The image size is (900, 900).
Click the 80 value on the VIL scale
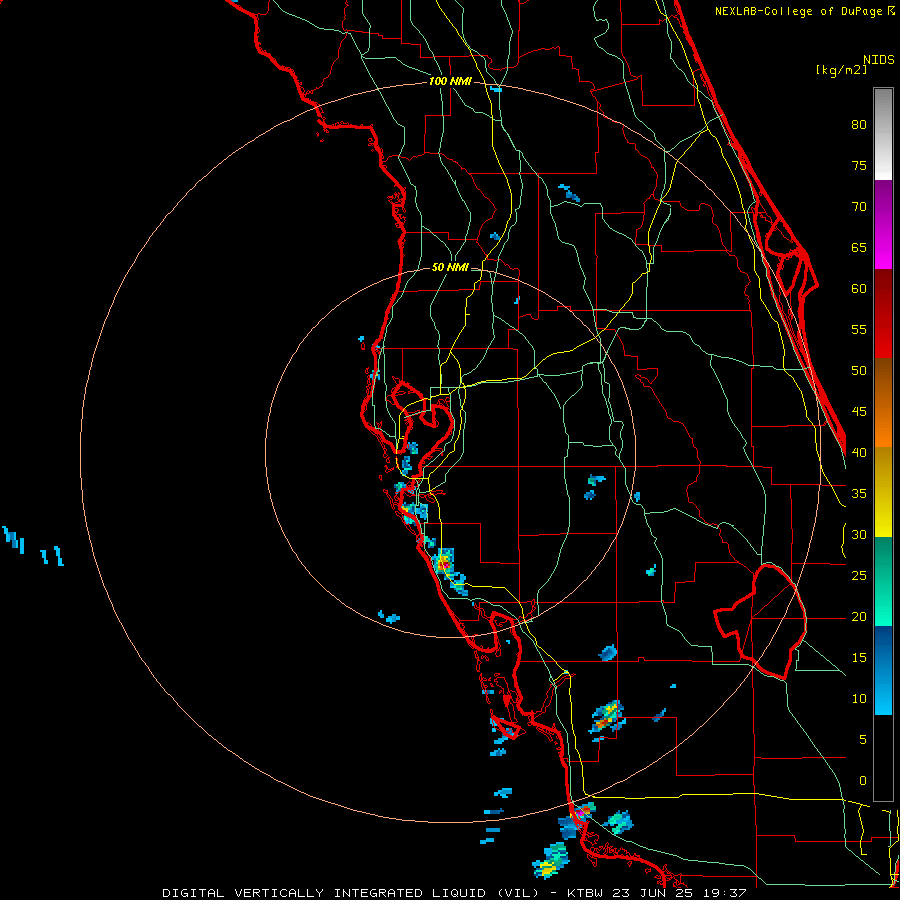click(859, 125)
